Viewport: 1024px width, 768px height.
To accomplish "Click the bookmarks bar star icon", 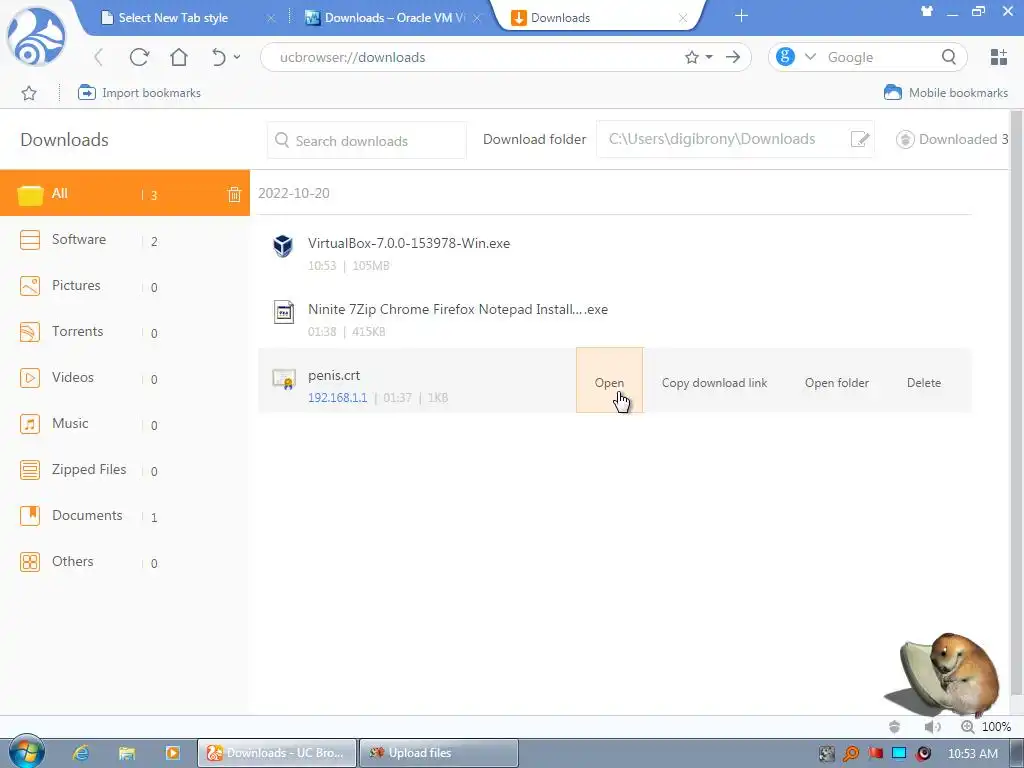I will coord(29,93).
